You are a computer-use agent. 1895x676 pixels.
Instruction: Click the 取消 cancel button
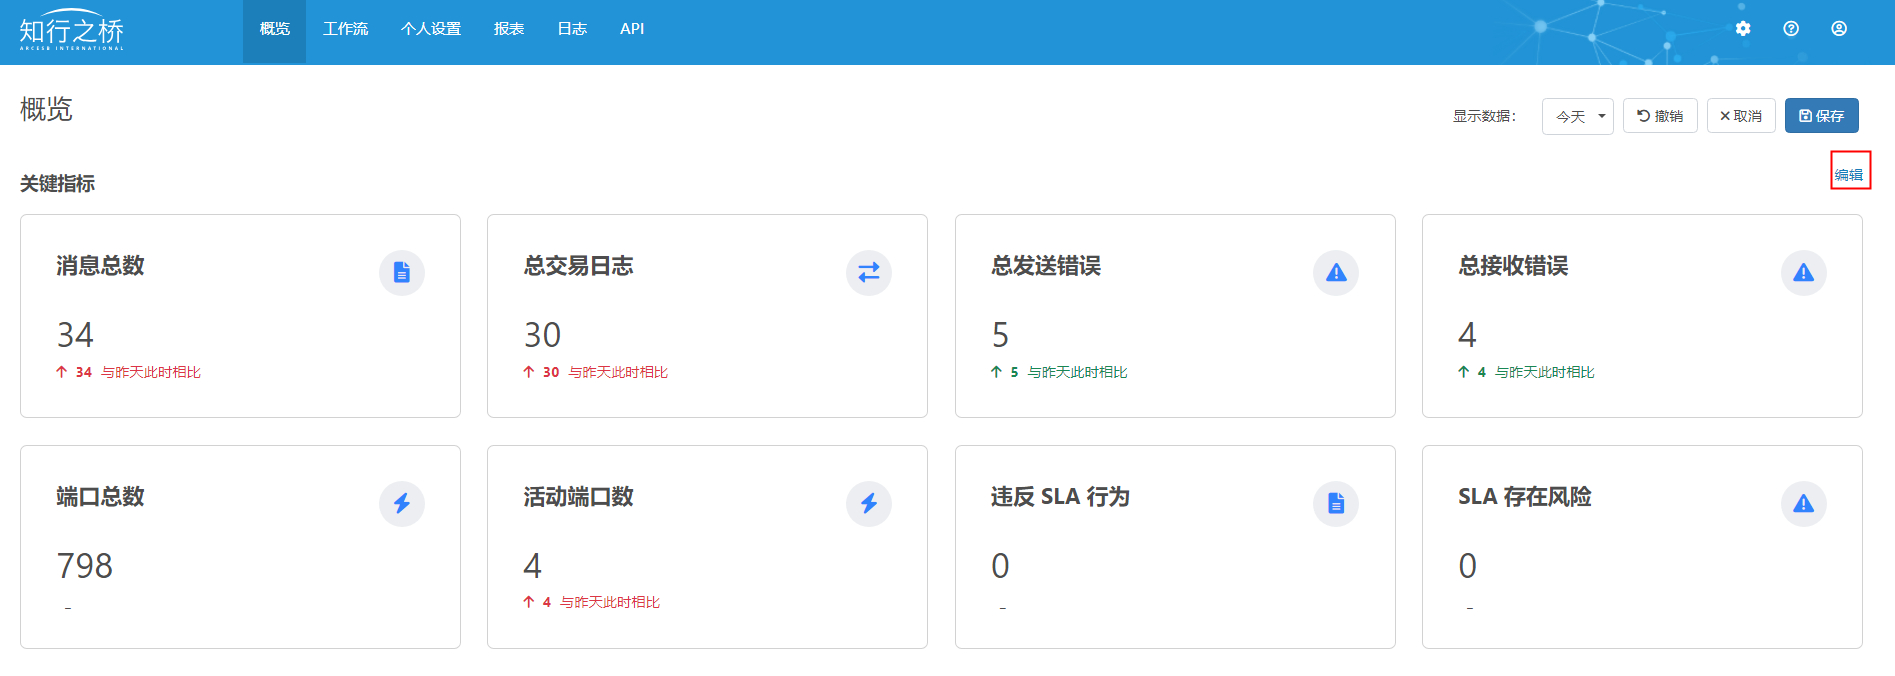click(1741, 116)
